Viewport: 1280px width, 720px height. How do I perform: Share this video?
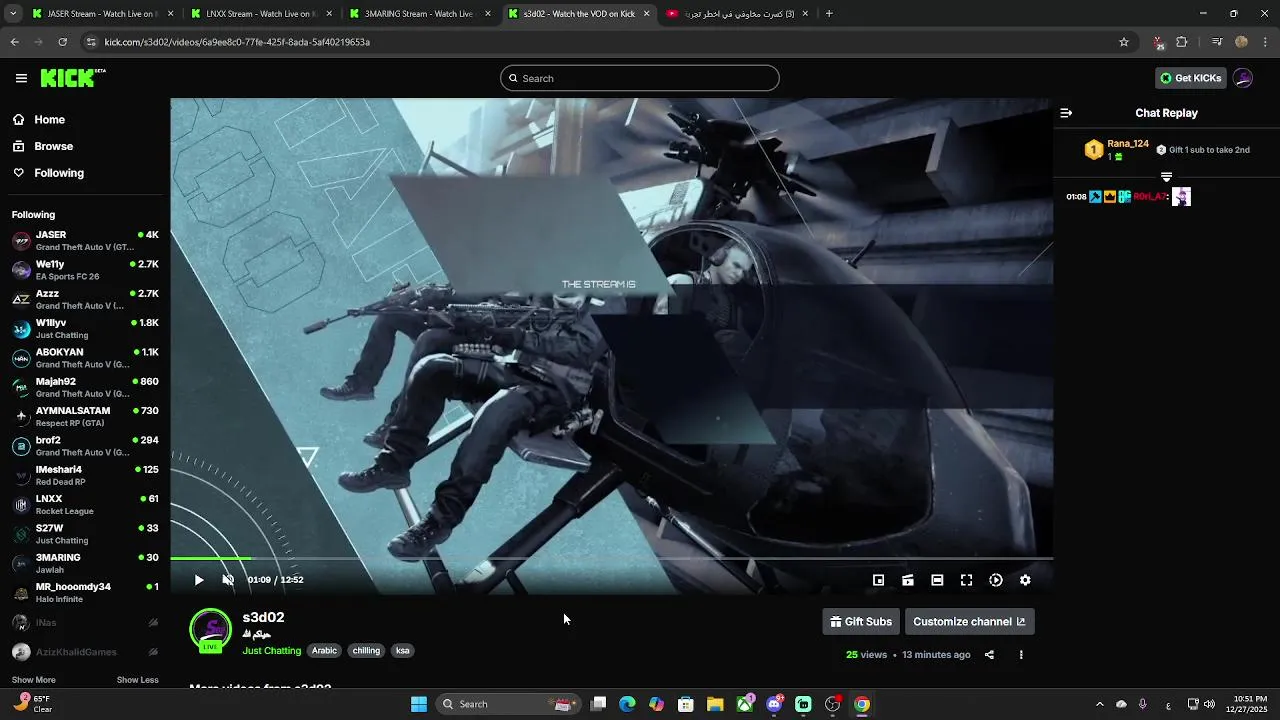coord(989,655)
